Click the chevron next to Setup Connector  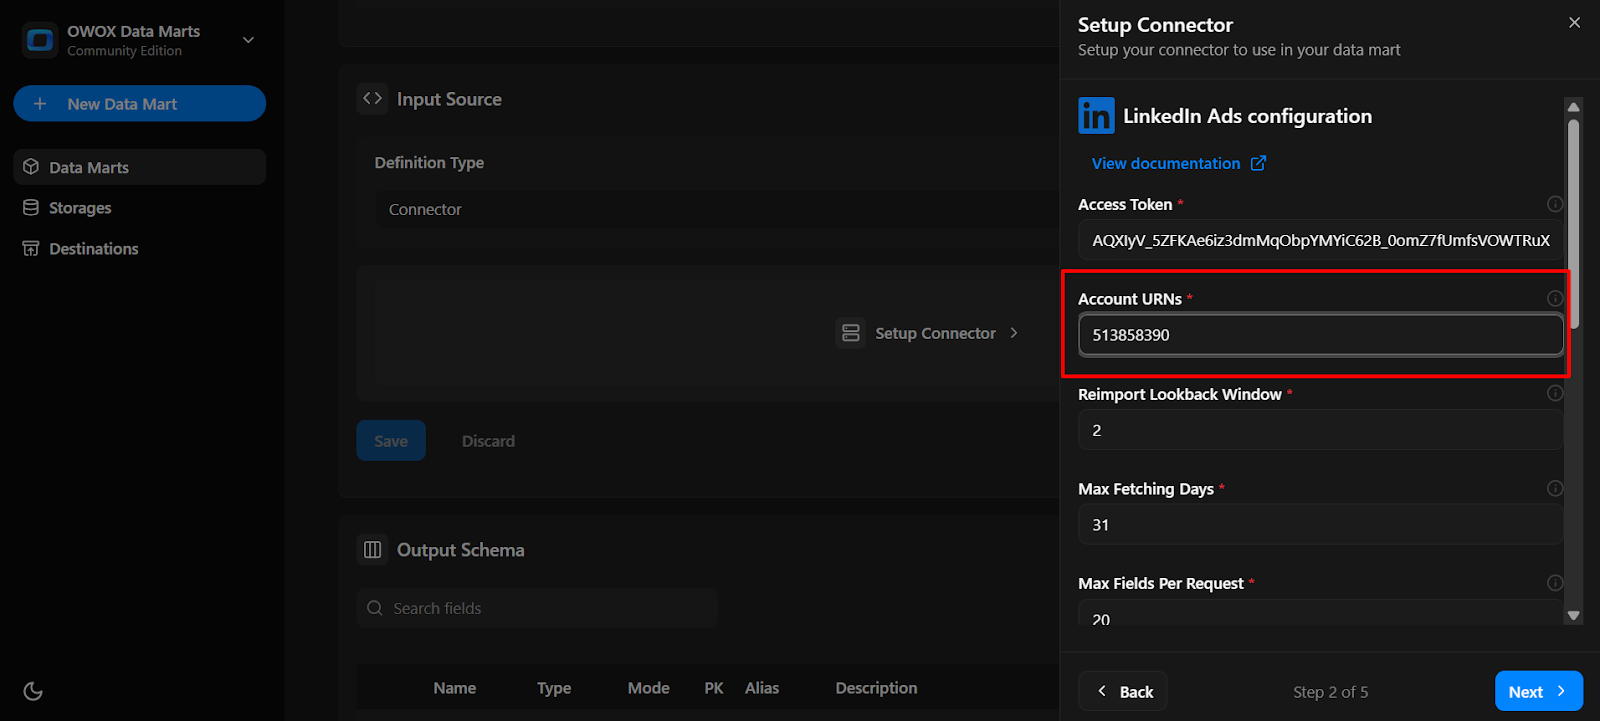1013,333
